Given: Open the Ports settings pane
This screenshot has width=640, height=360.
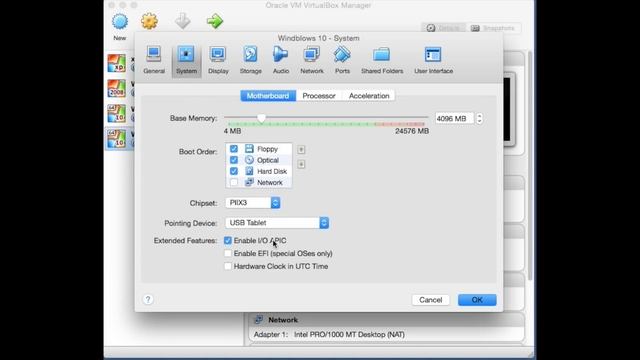Looking at the screenshot, I should [x=342, y=60].
